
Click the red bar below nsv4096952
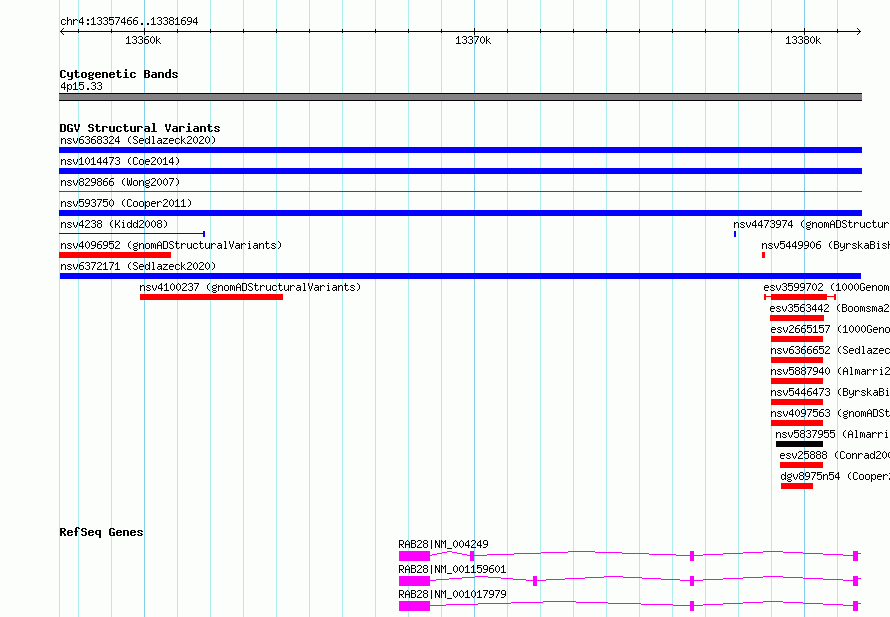(x=115, y=255)
